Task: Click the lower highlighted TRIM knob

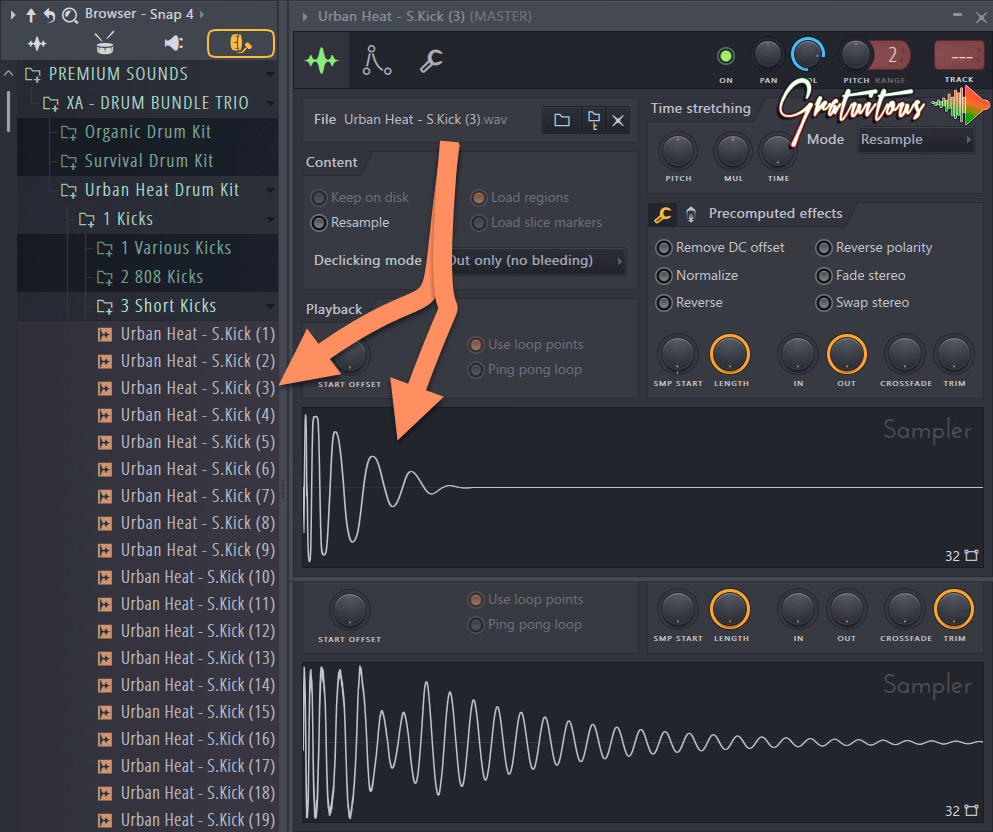Action: 954,610
